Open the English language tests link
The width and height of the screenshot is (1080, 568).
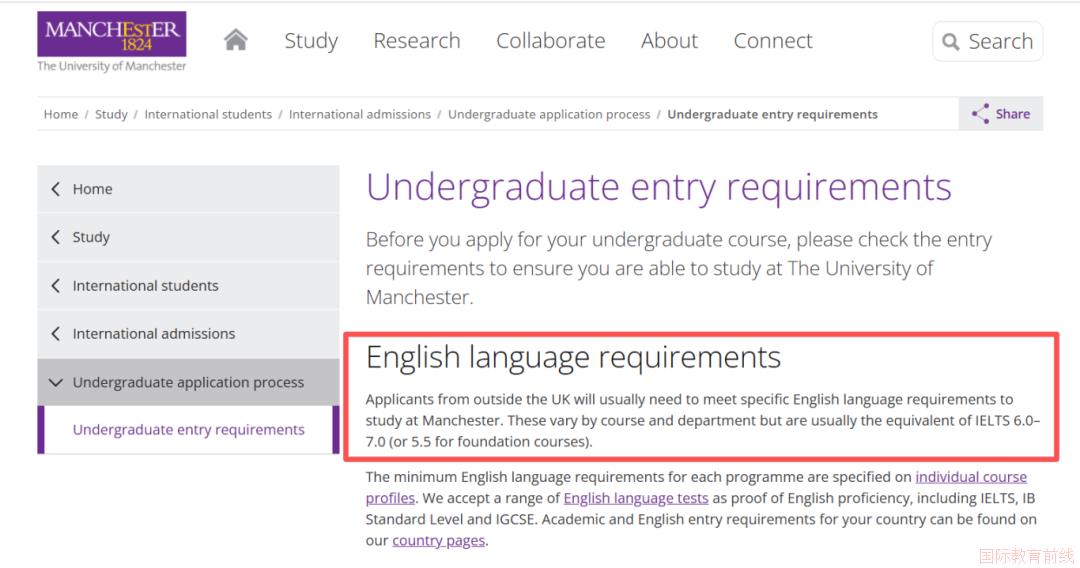click(635, 498)
